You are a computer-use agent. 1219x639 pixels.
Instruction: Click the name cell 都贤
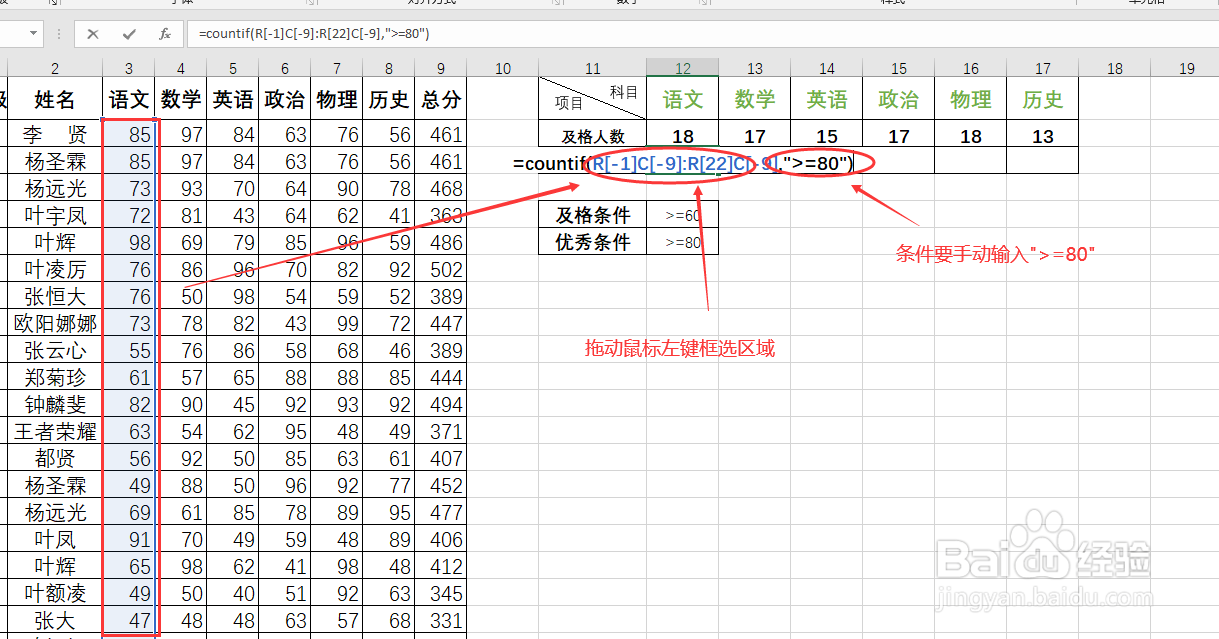55,458
